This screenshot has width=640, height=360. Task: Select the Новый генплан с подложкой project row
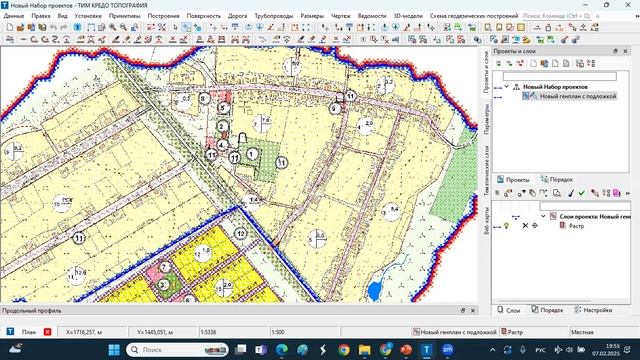pyautogui.click(x=569, y=96)
